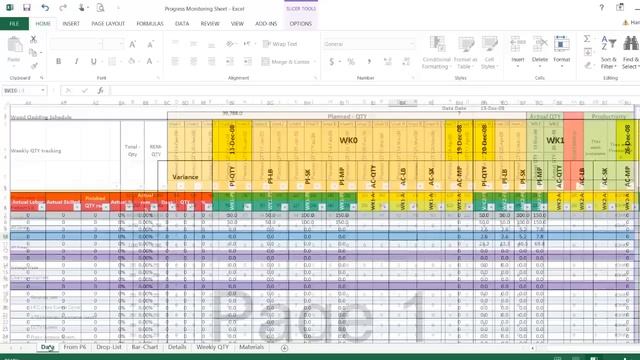The width and height of the screenshot is (640, 360).
Task: Open the Bar-Chart sheet tab
Action: click(145, 347)
